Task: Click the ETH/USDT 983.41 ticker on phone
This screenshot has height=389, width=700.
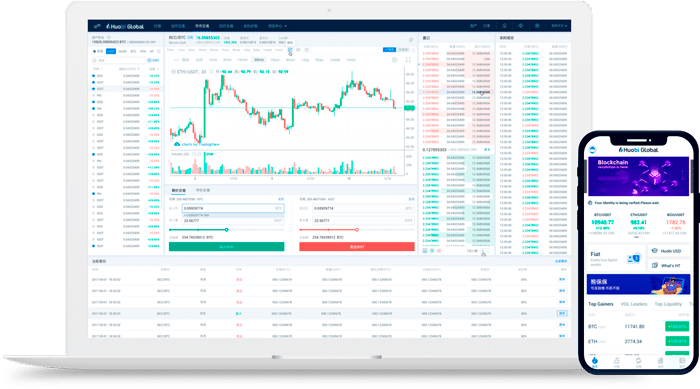Action: (638, 223)
